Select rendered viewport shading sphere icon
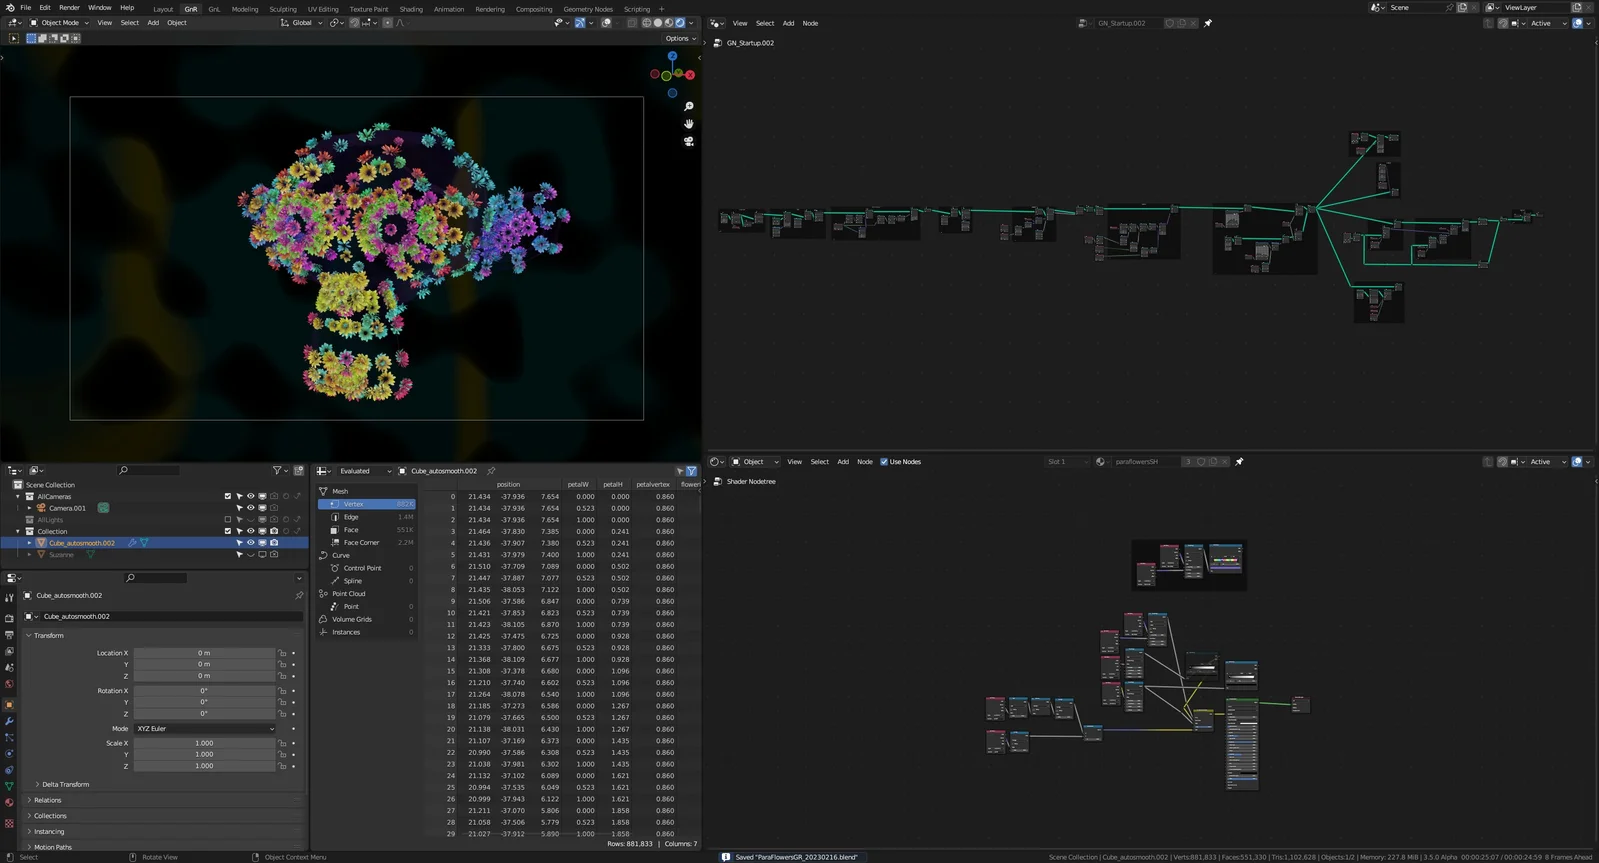 pos(680,23)
